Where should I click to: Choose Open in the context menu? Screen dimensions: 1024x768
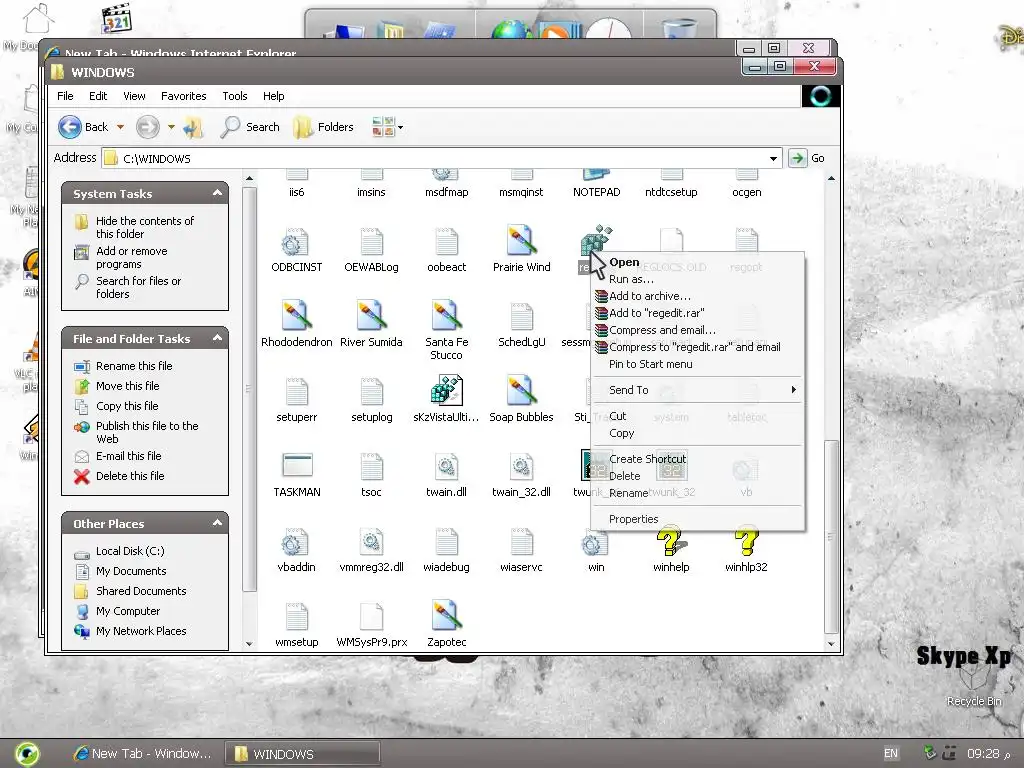click(x=697, y=262)
